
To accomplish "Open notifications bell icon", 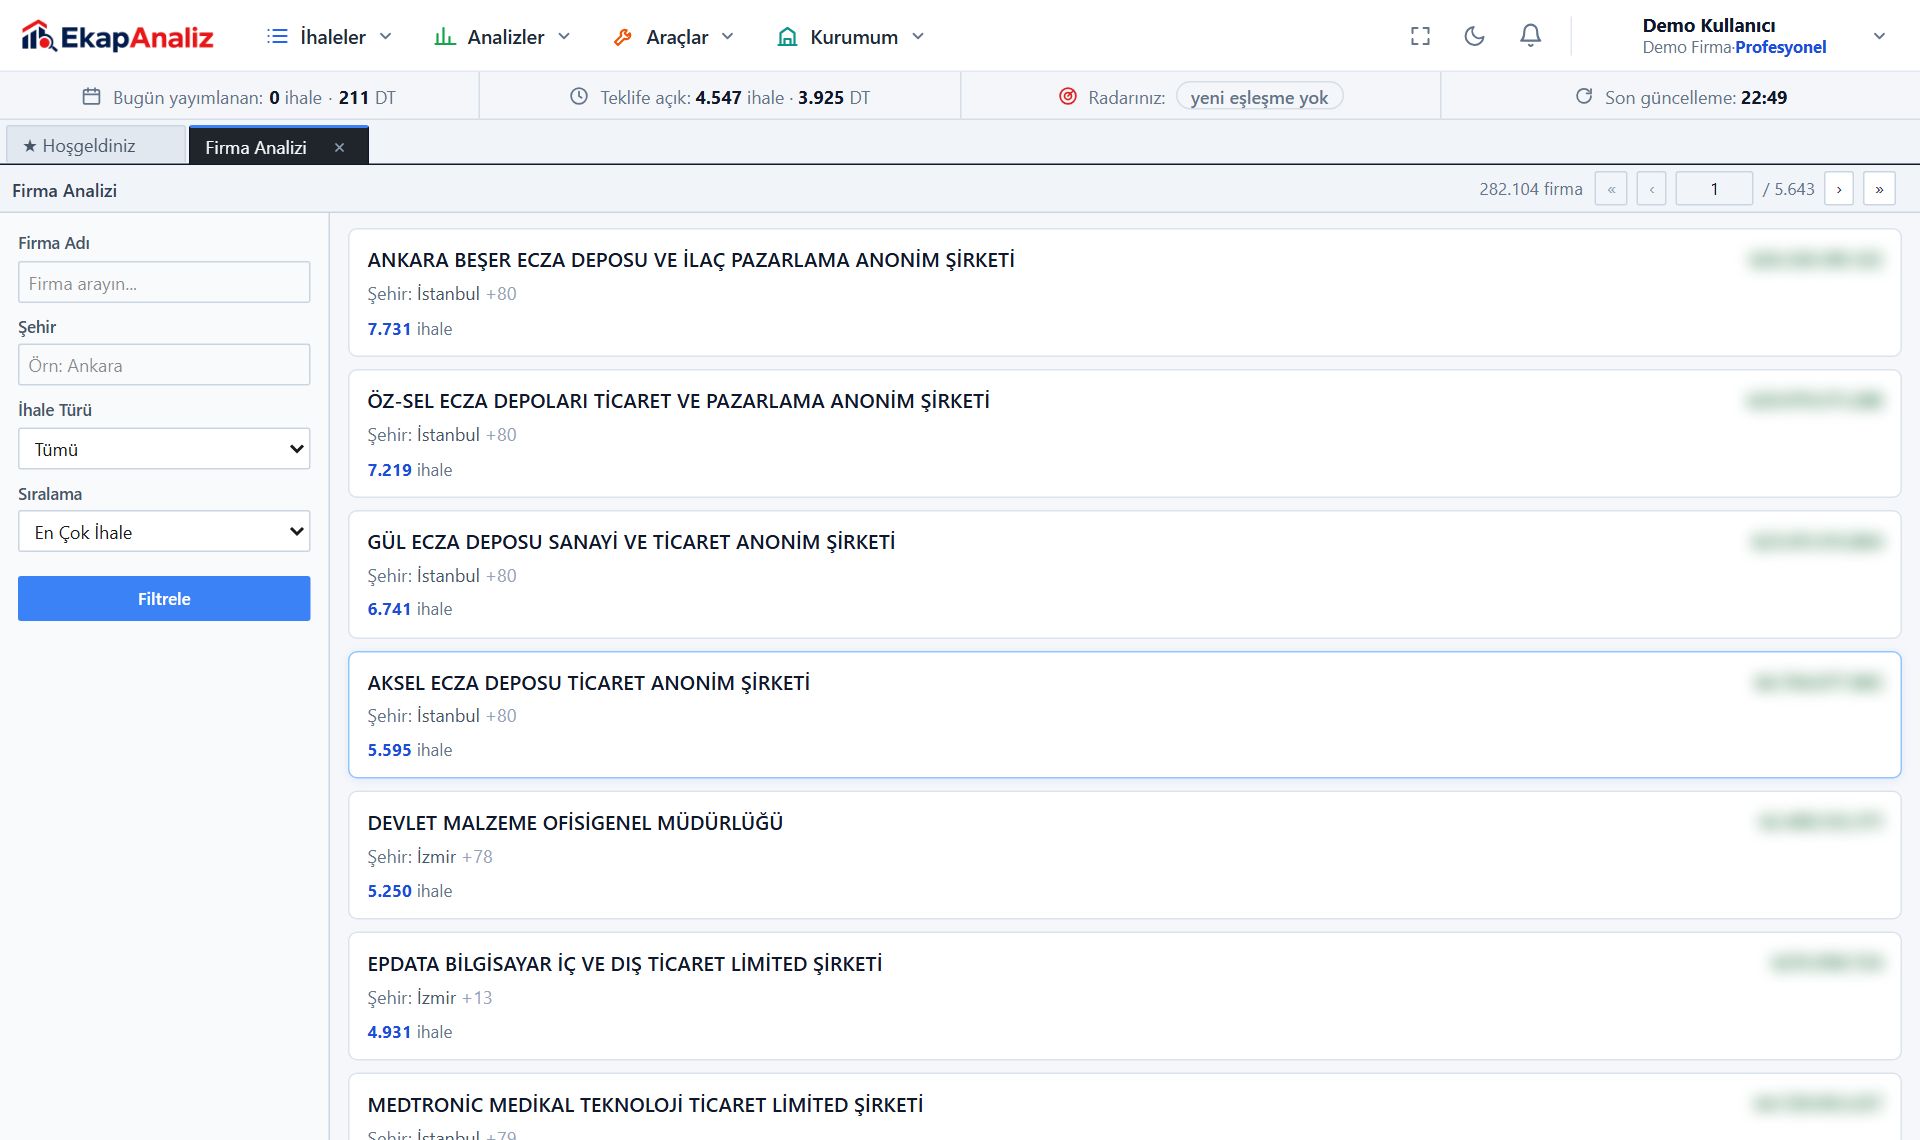I will point(1530,36).
